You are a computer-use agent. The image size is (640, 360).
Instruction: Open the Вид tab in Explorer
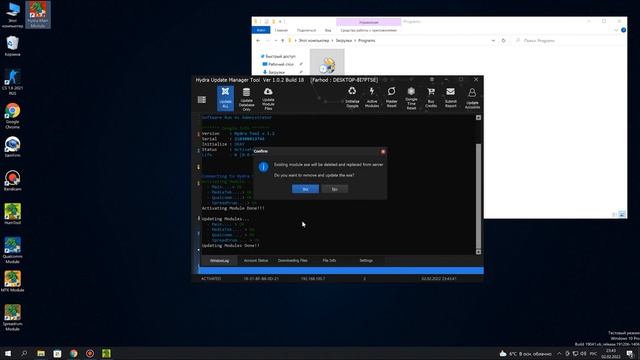(328, 30)
